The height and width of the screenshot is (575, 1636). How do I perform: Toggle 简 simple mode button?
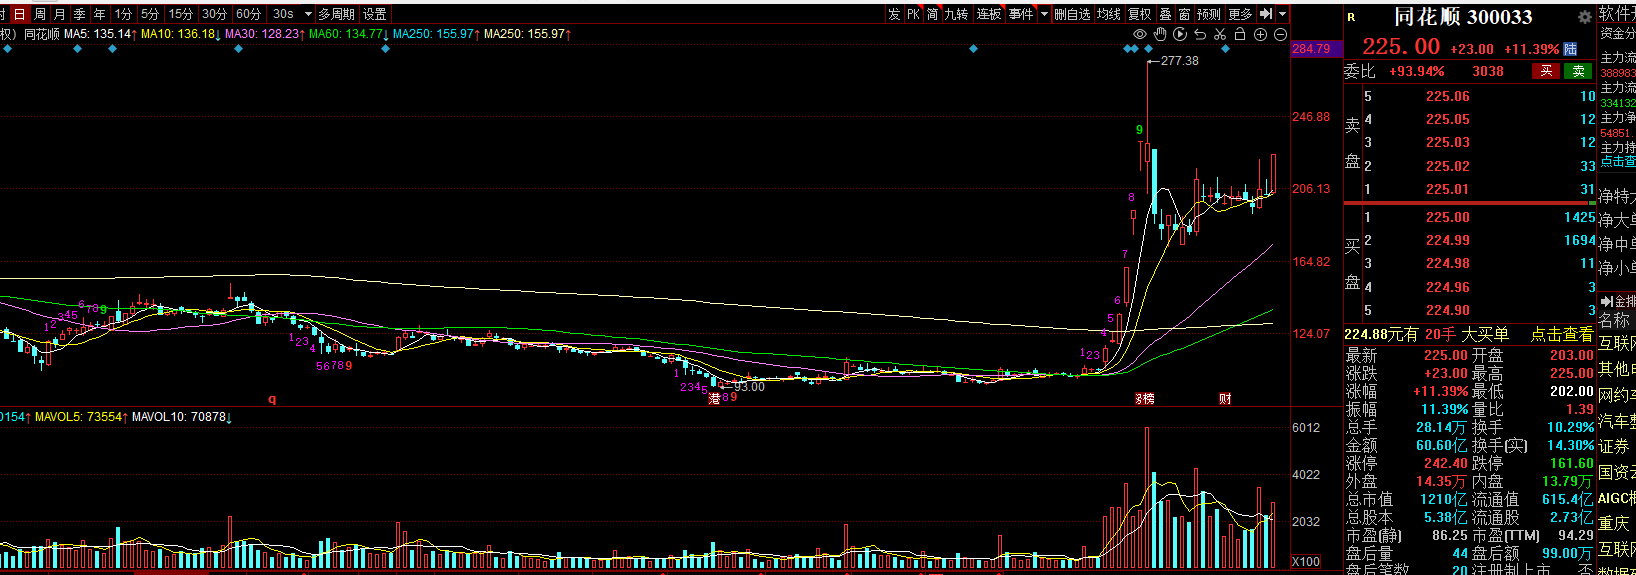[x=932, y=14]
